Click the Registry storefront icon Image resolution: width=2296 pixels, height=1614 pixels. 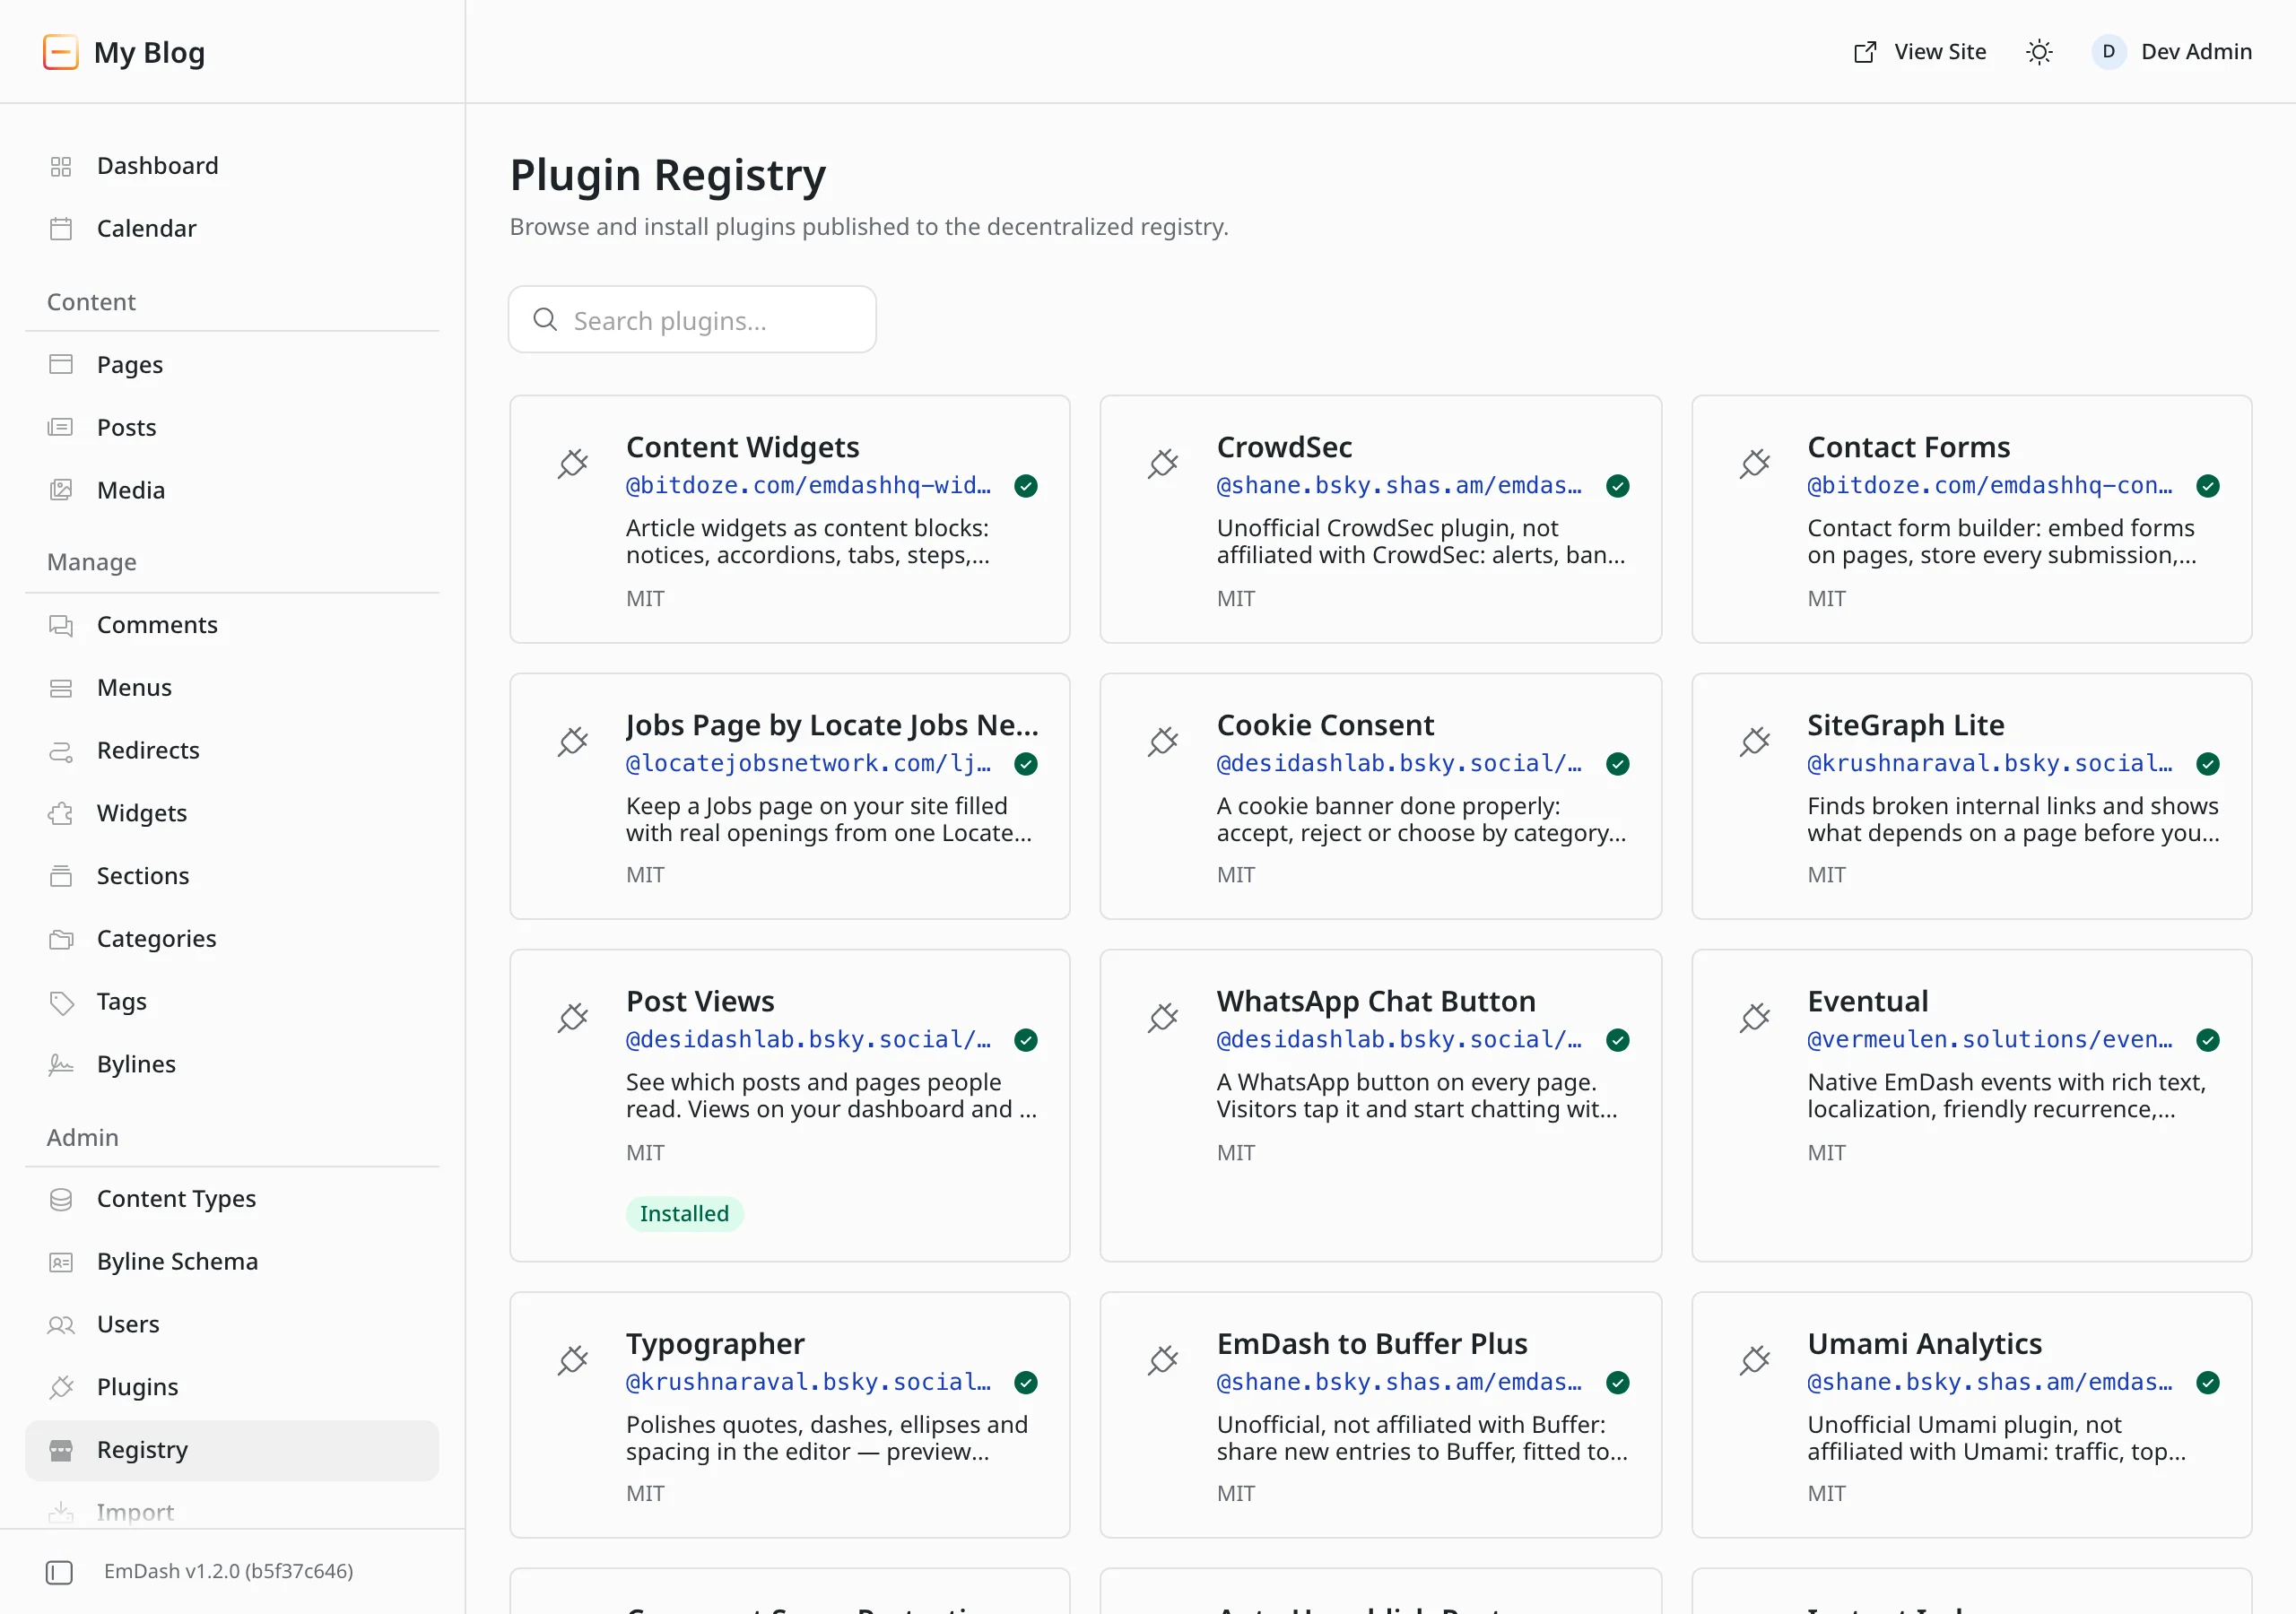tap(61, 1451)
